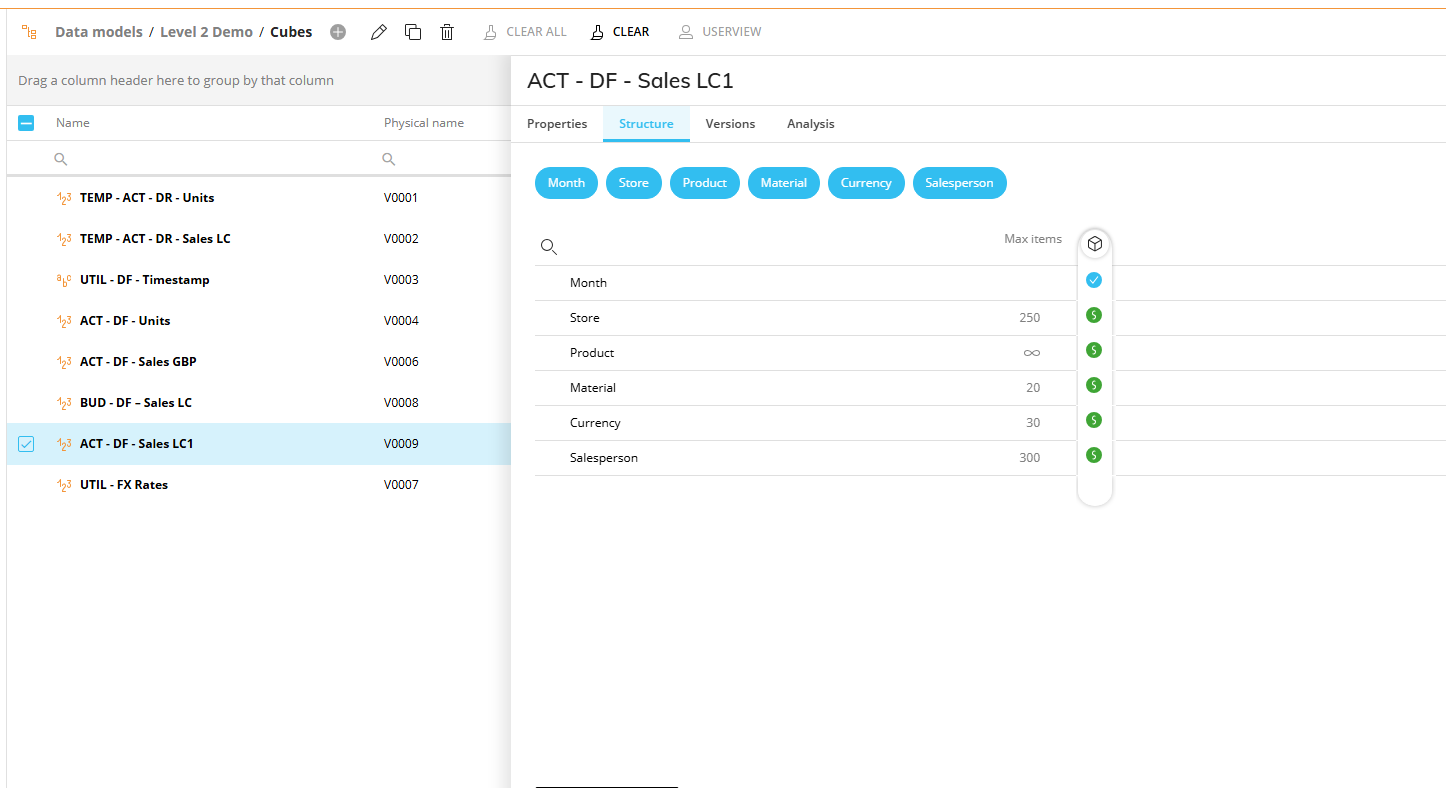Toggle the select-all checkbox in header
Image resolution: width=1446 pixels, height=788 pixels.
(x=26, y=123)
